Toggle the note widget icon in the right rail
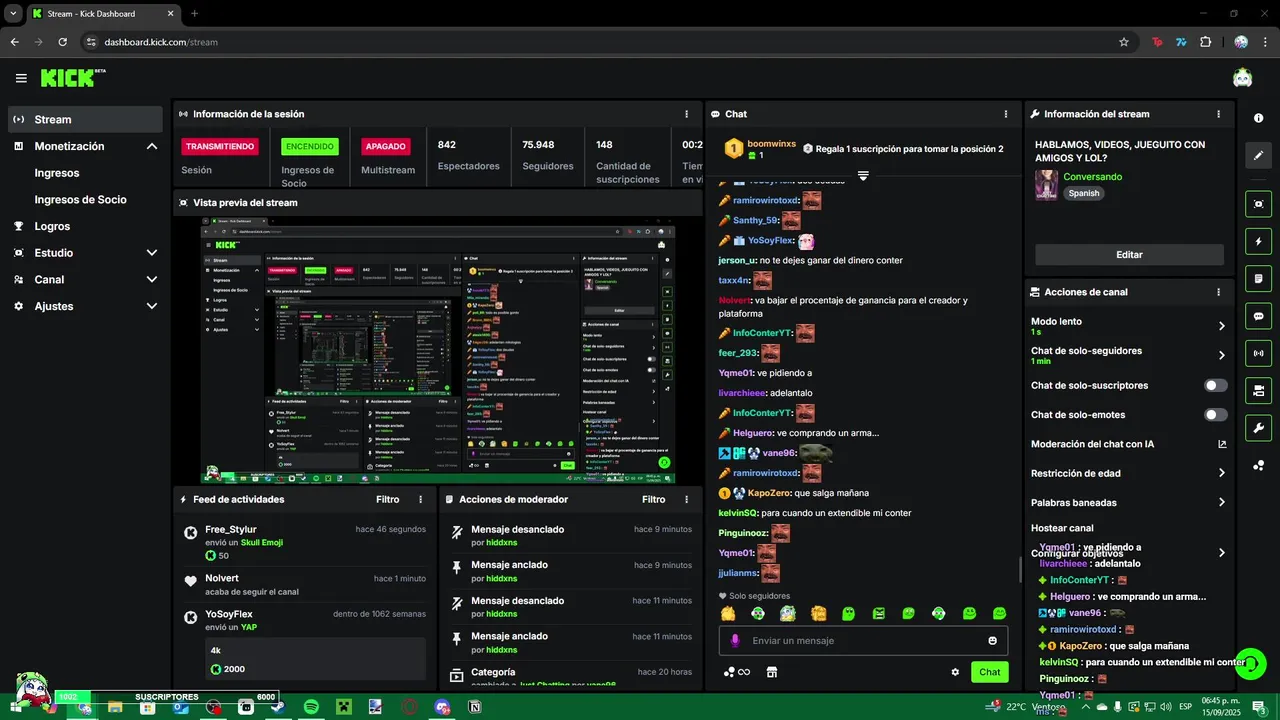 (1258, 278)
